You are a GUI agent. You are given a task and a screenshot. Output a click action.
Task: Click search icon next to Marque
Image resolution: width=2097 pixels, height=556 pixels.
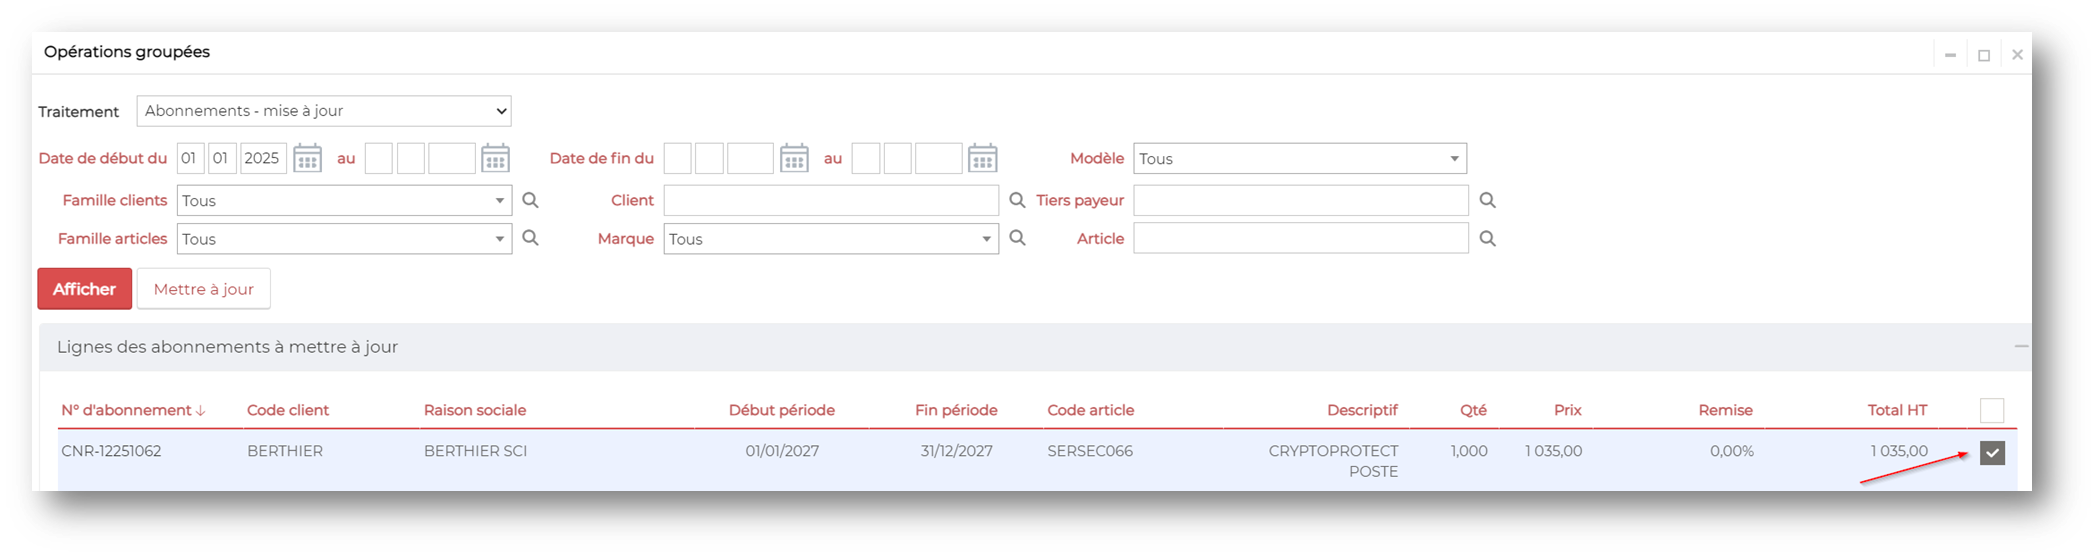coord(1017,239)
